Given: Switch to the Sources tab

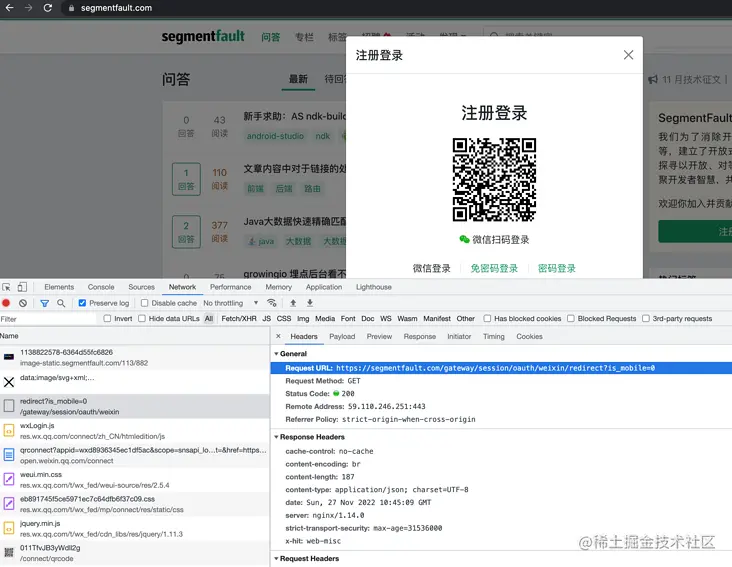Looking at the screenshot, I should point(141,287).
